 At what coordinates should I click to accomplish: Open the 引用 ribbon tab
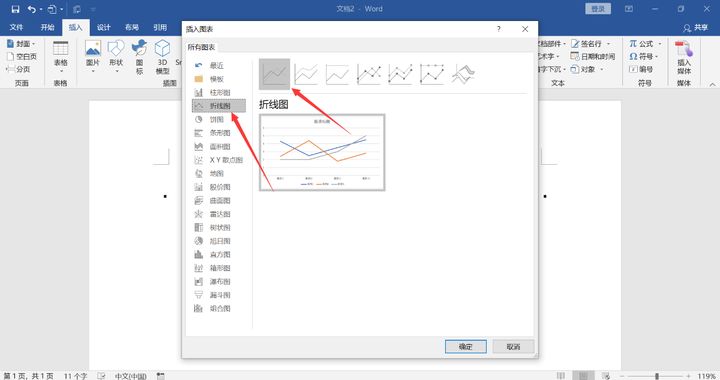pos(160,28)
